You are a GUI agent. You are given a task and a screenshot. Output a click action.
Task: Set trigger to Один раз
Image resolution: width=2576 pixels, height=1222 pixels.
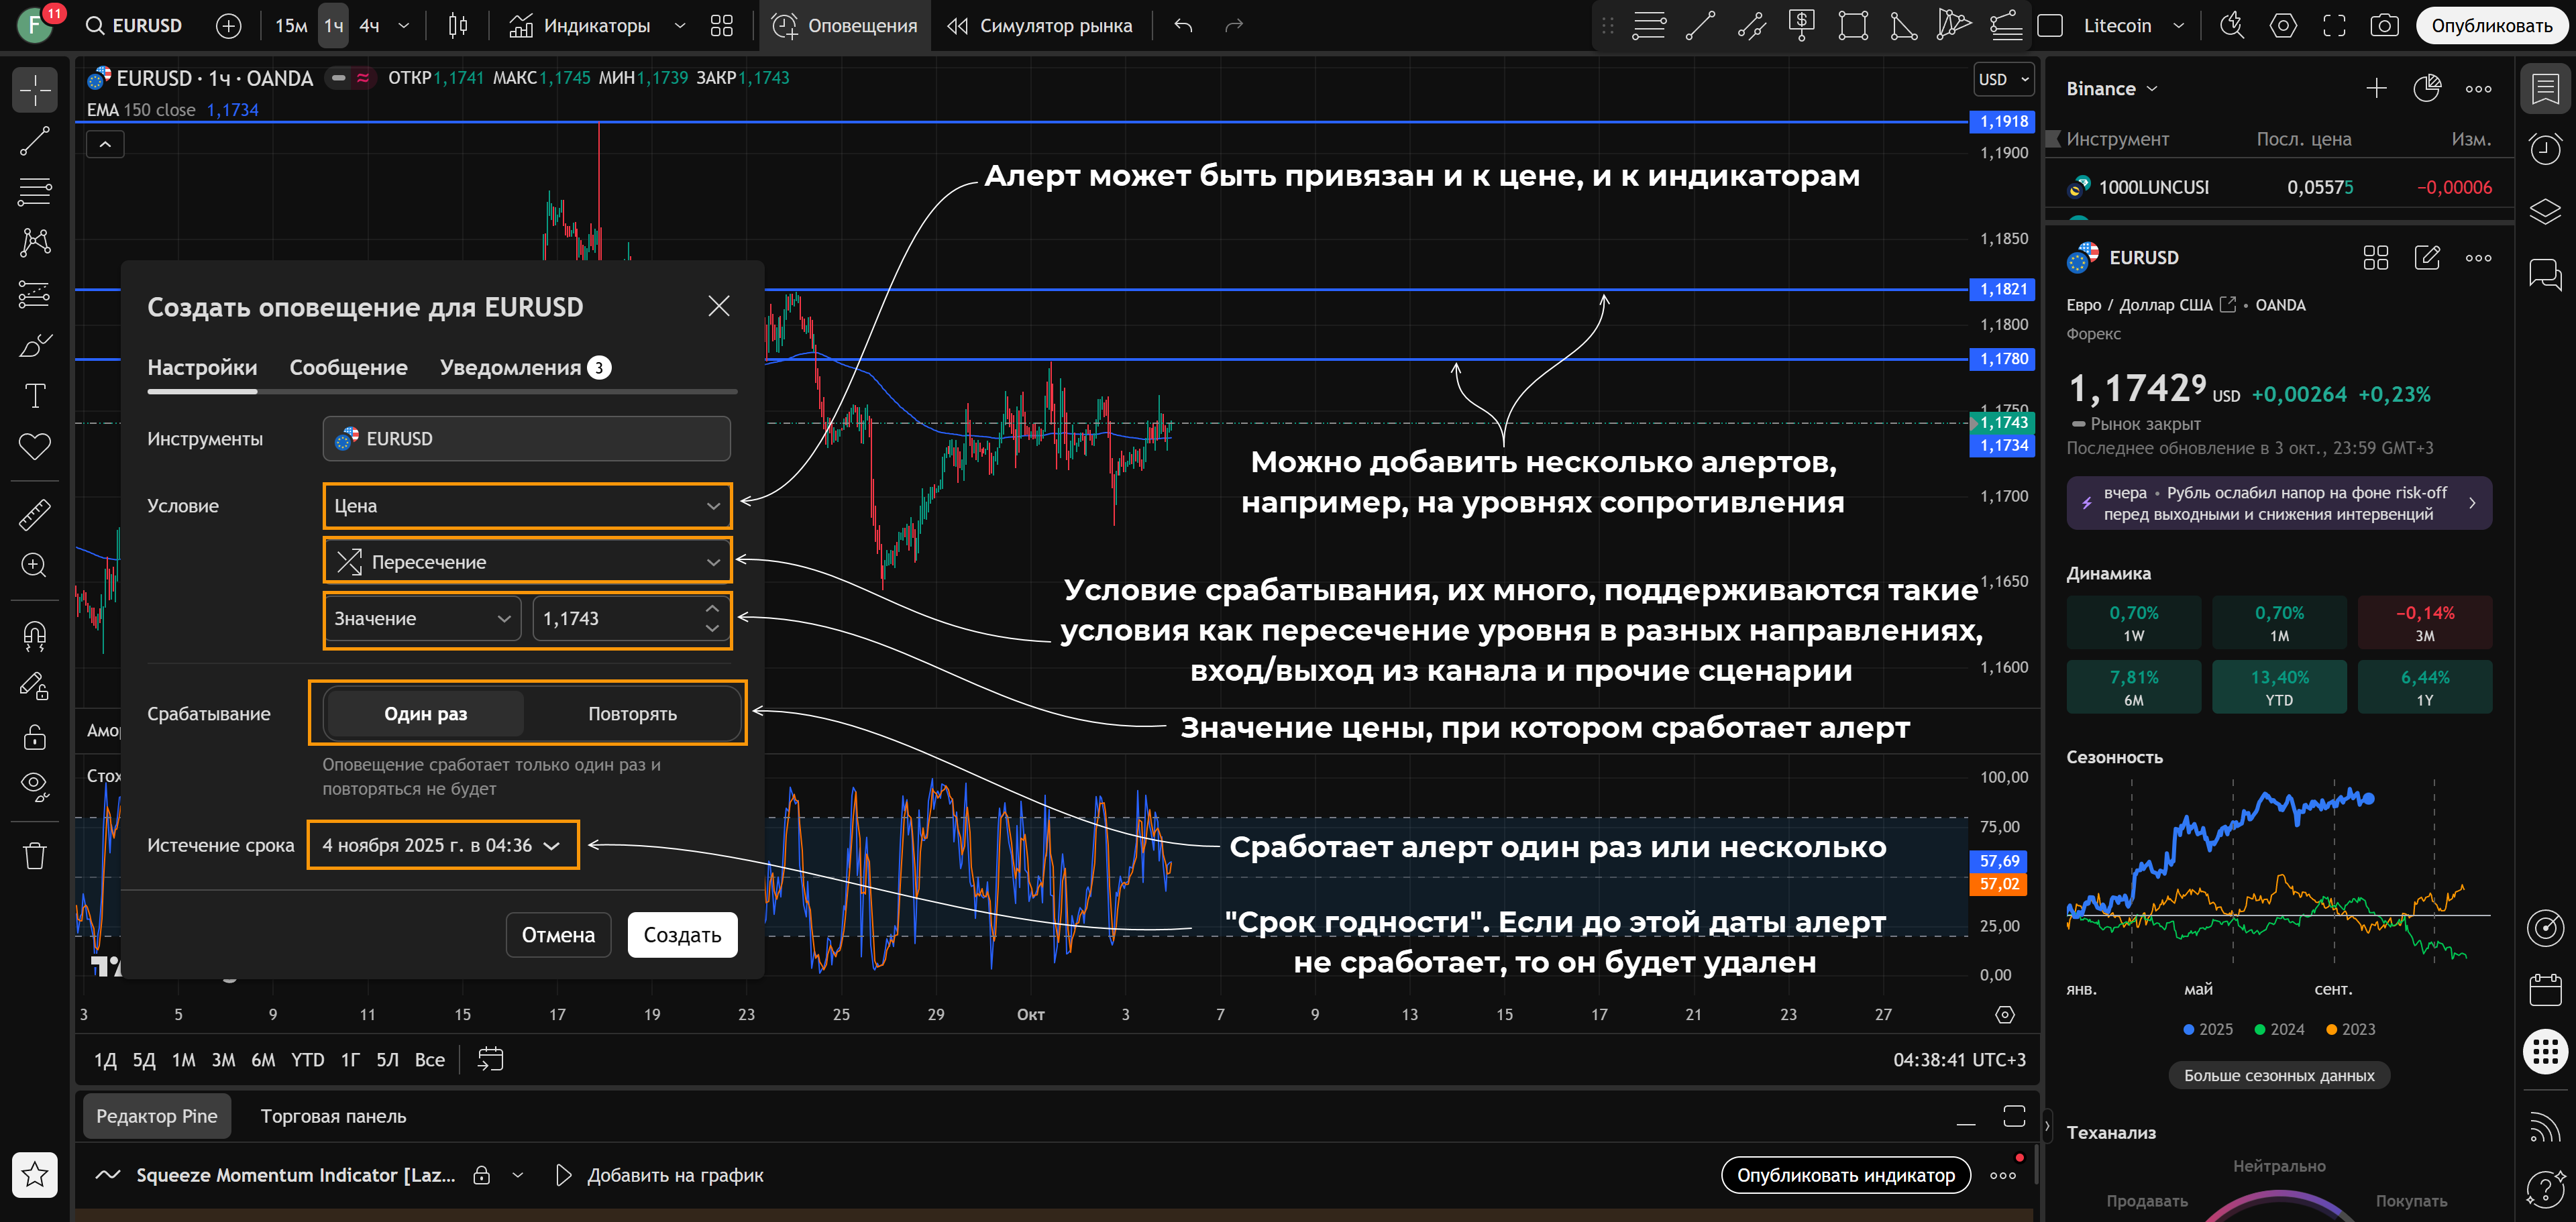click(x=425, y=714)
